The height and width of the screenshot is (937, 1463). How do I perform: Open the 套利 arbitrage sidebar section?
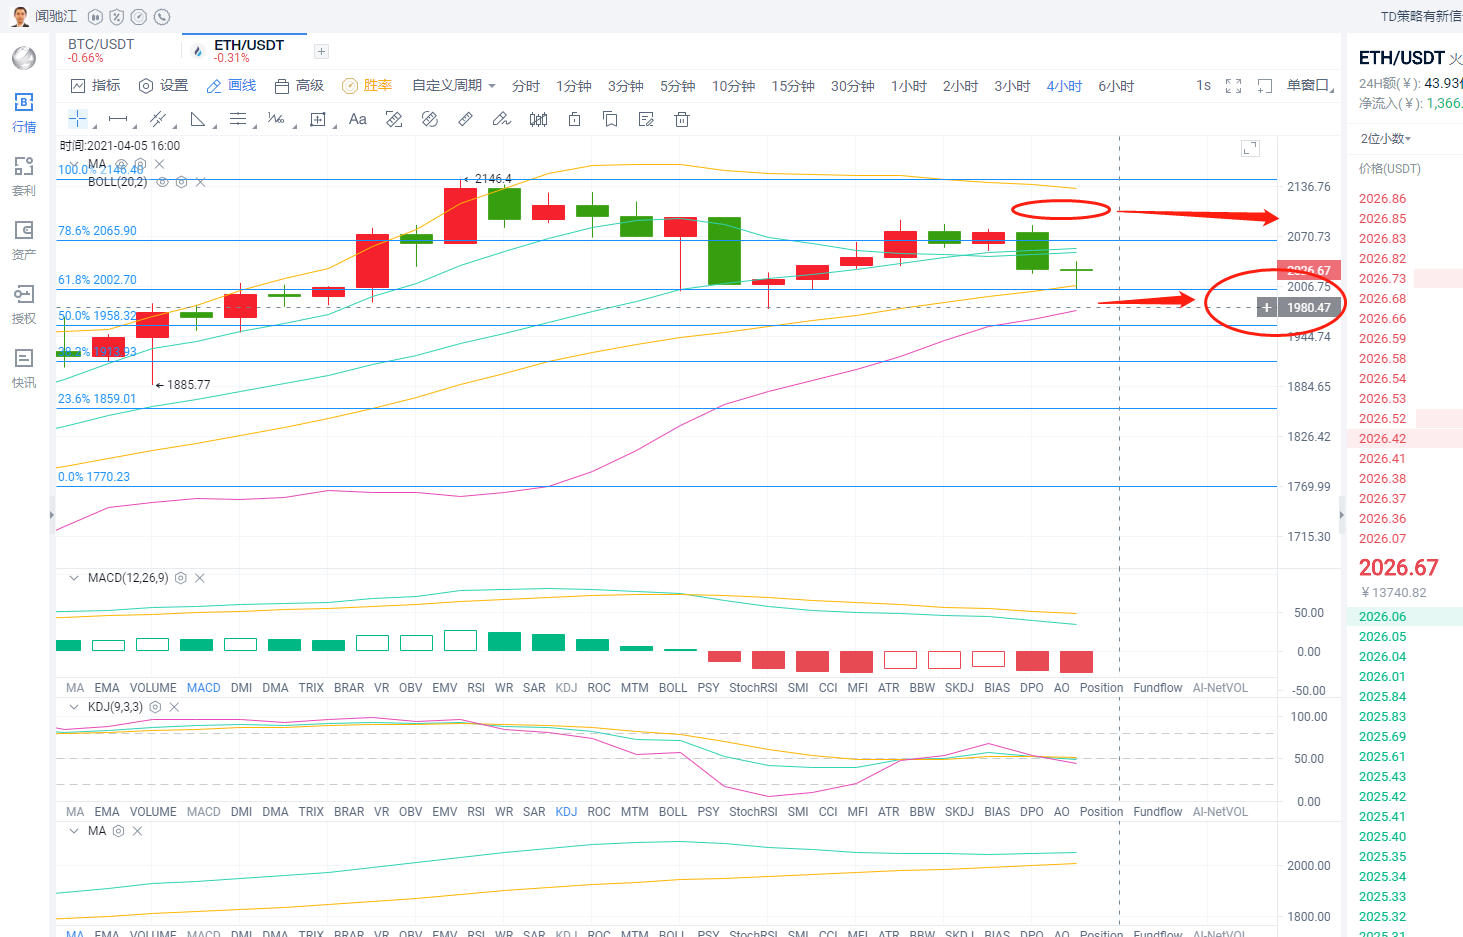click(x=23, y=175)
